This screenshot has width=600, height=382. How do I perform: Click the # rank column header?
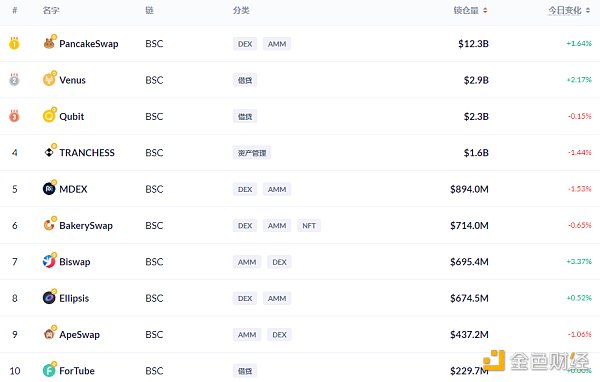[15, 10]
